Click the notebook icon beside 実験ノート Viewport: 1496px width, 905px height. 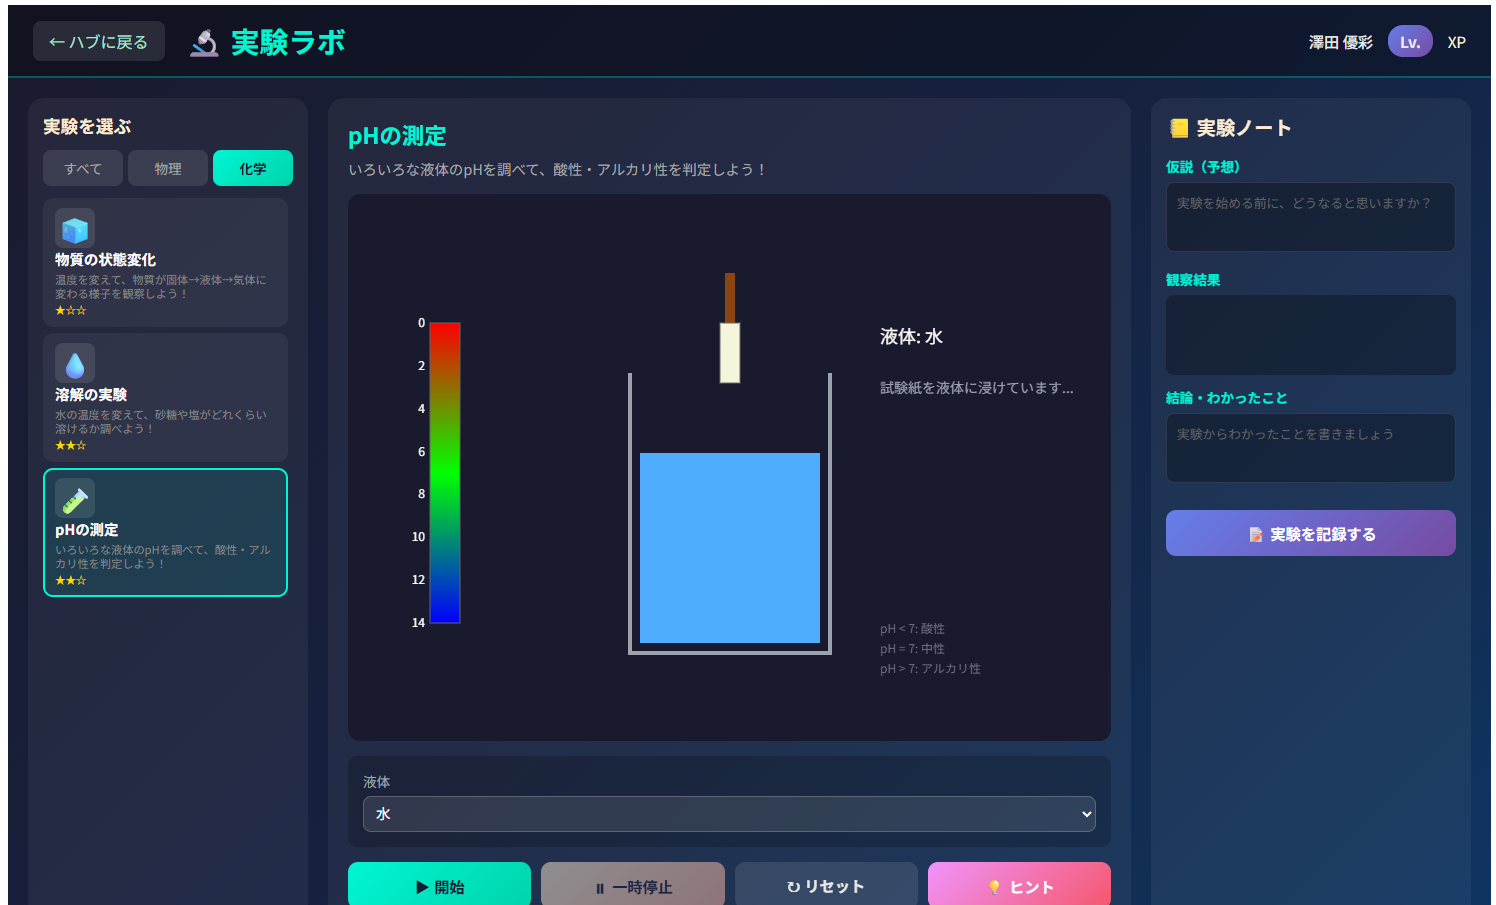(1179, 128)
